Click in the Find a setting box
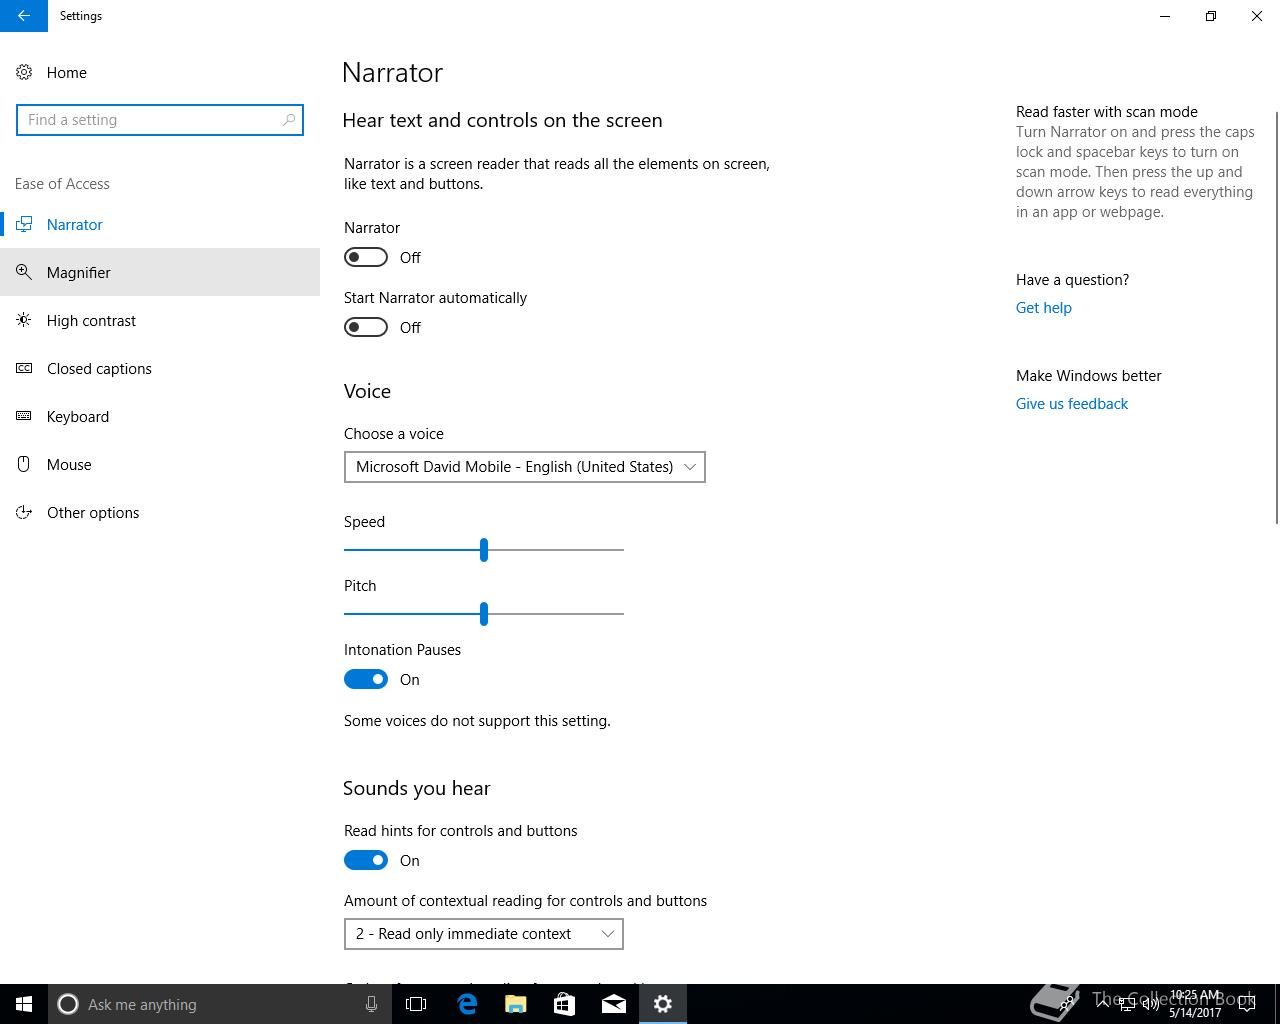This screenshot has width=1280, height=1024. pos(160,120)
